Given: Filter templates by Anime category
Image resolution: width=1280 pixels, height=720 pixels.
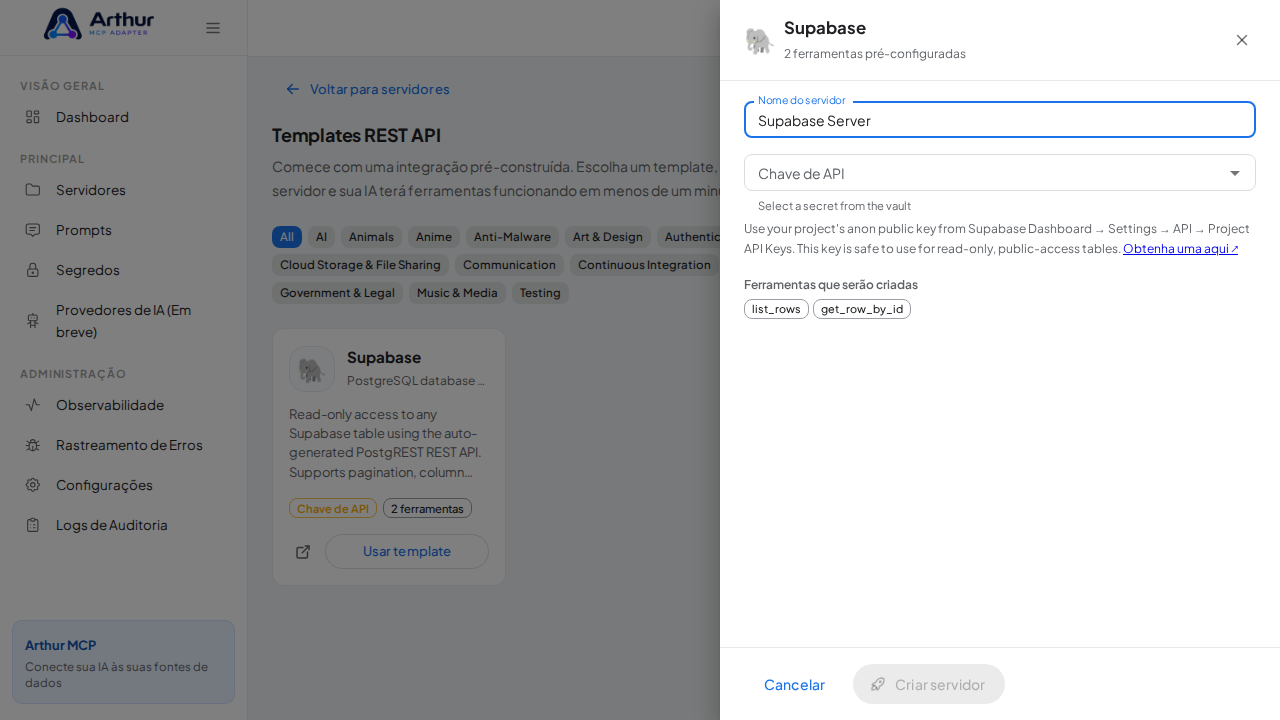Looking at the screenshot, I should [x=434, y=237].
